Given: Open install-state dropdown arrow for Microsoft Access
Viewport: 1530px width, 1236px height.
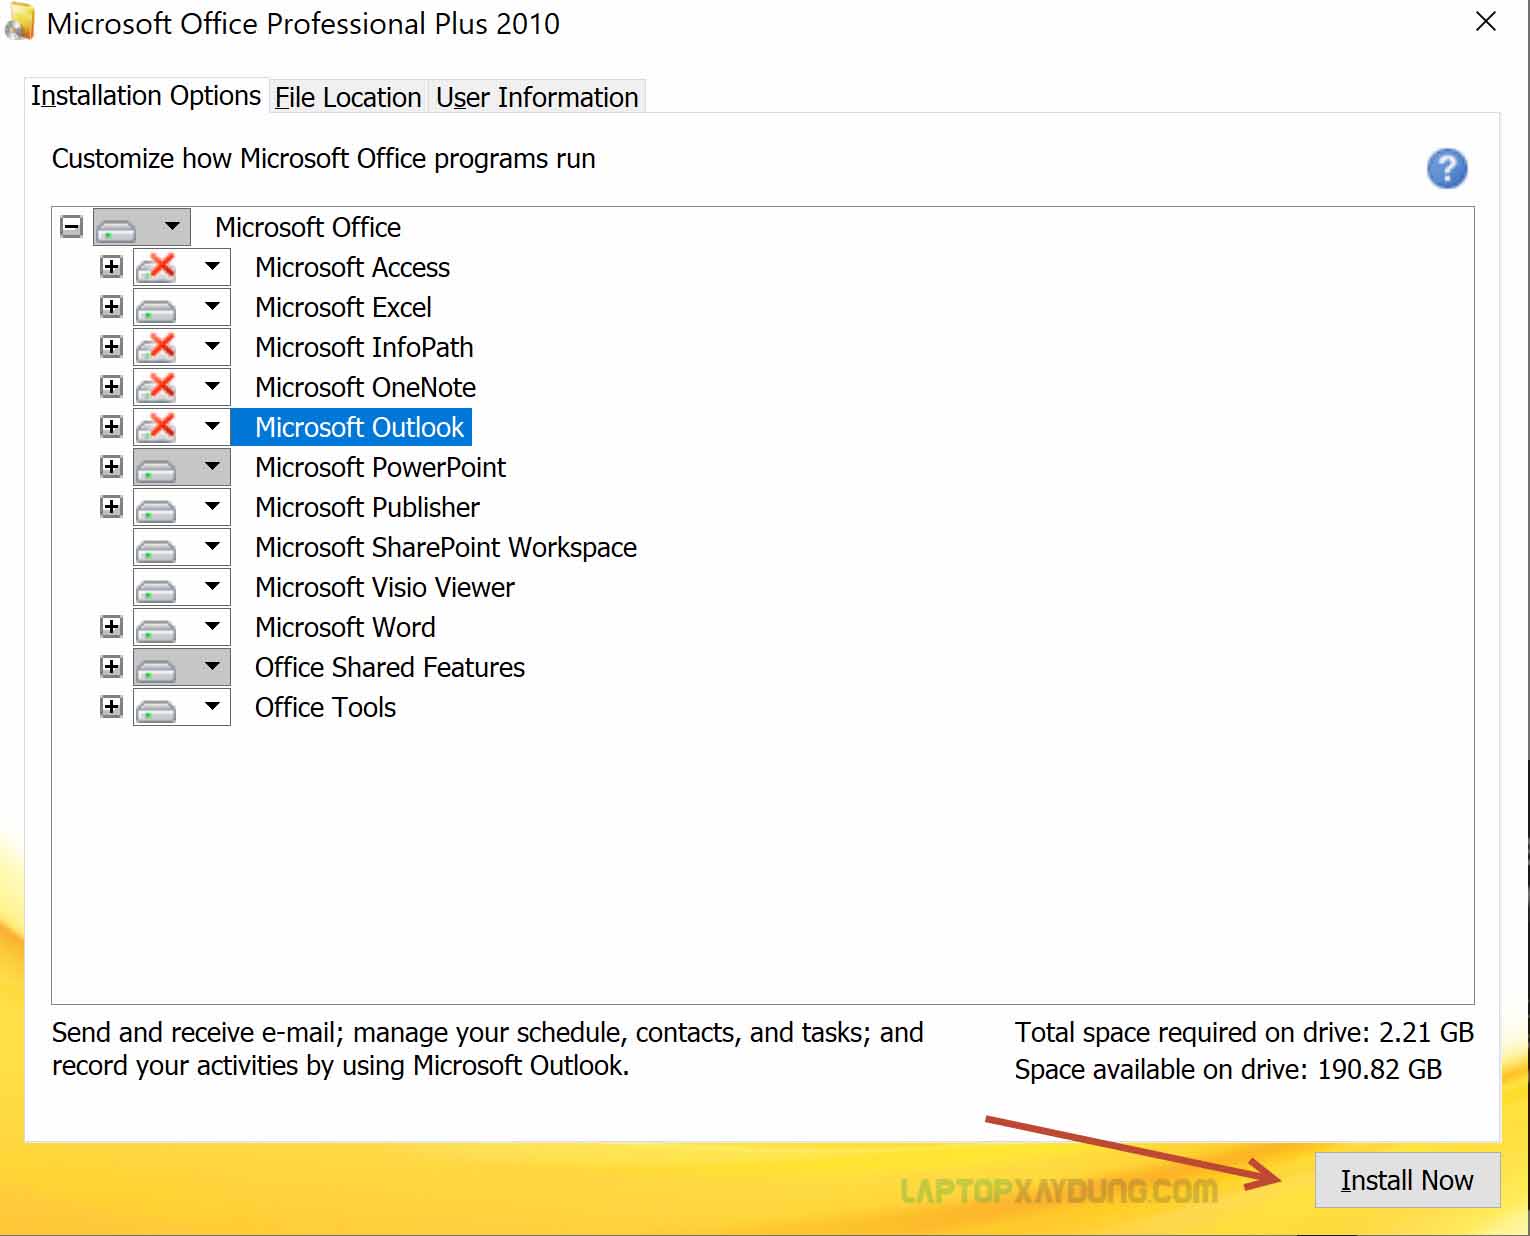Looking at the screenshot, I should [212, 266].
